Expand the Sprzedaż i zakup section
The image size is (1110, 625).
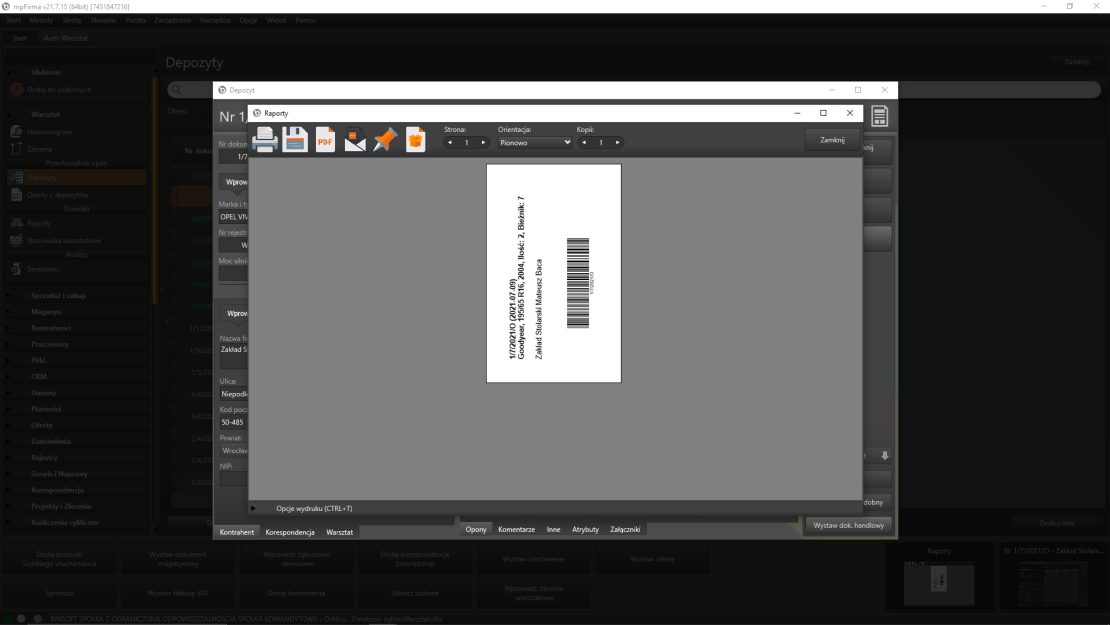58,295
